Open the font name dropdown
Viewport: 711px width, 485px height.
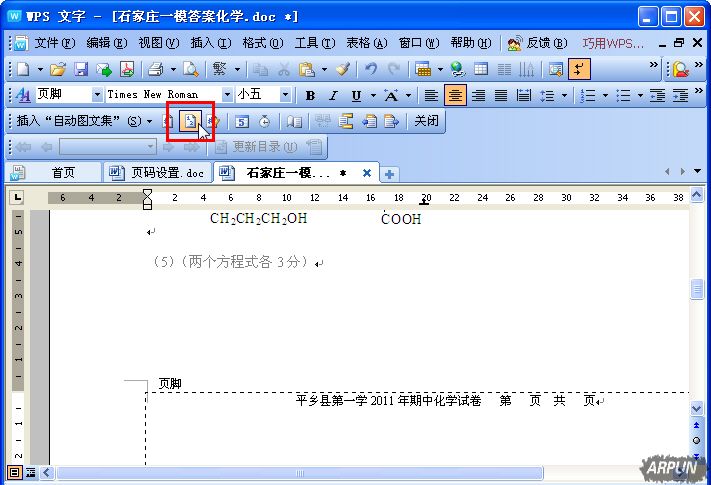point(227,95)
